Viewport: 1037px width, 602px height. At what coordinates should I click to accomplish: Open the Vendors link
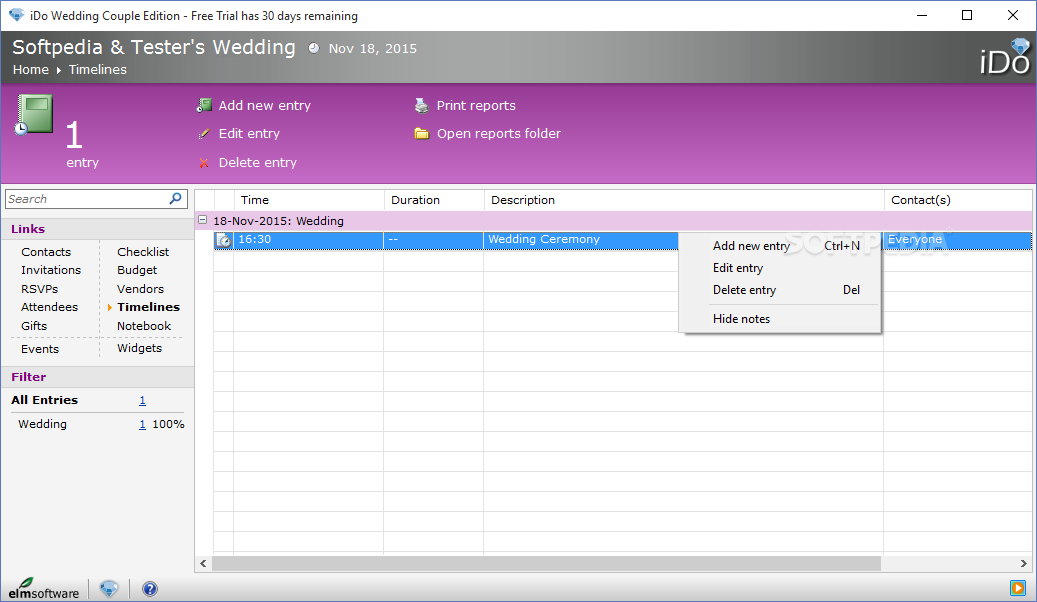[140, 289]
